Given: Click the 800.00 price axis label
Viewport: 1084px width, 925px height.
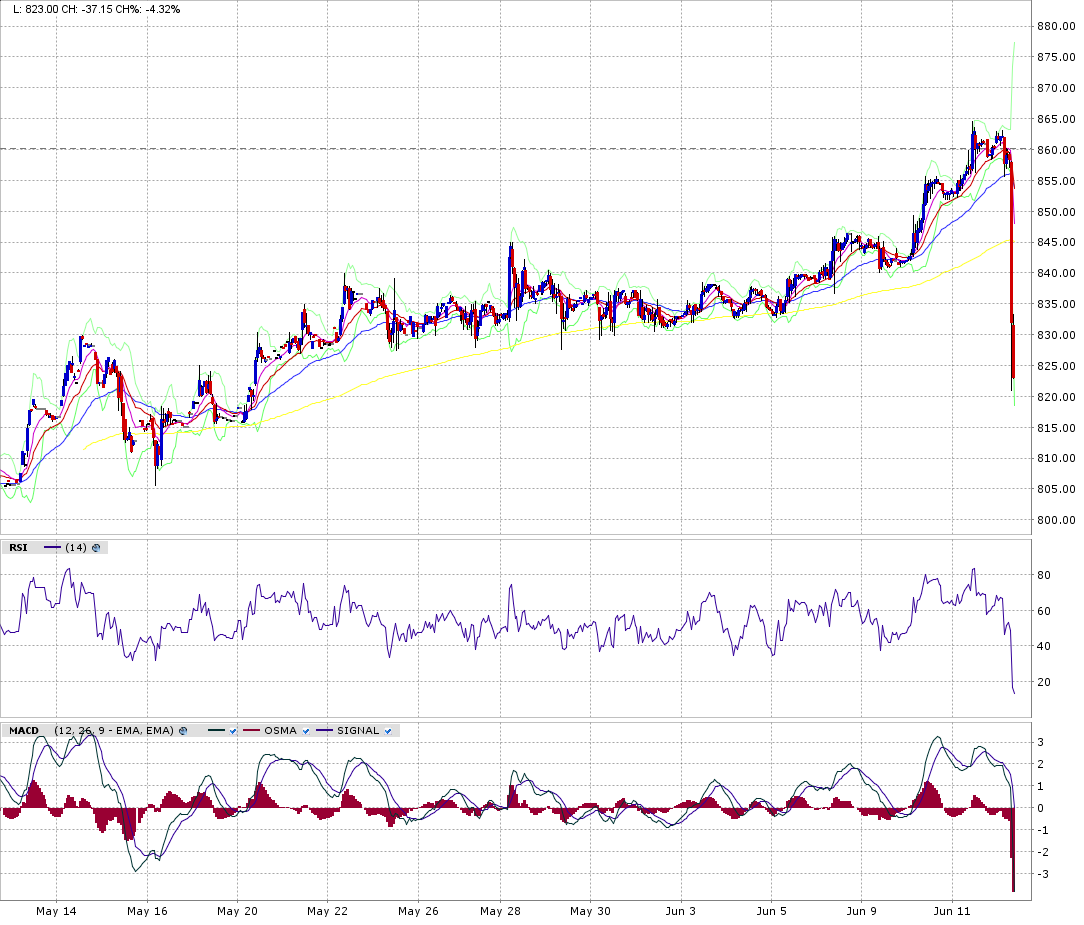Looking at the screenshot, I should [1056, 520].
